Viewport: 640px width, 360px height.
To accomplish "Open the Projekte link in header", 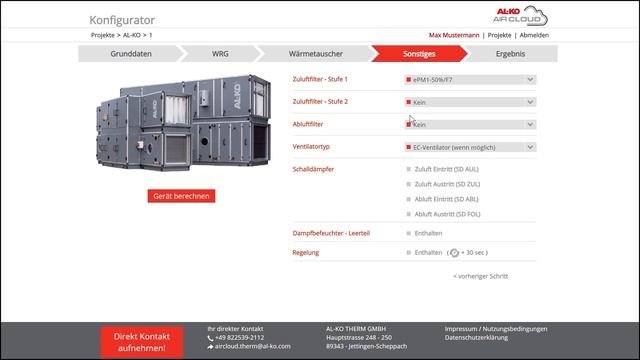I will coord(499,35).
